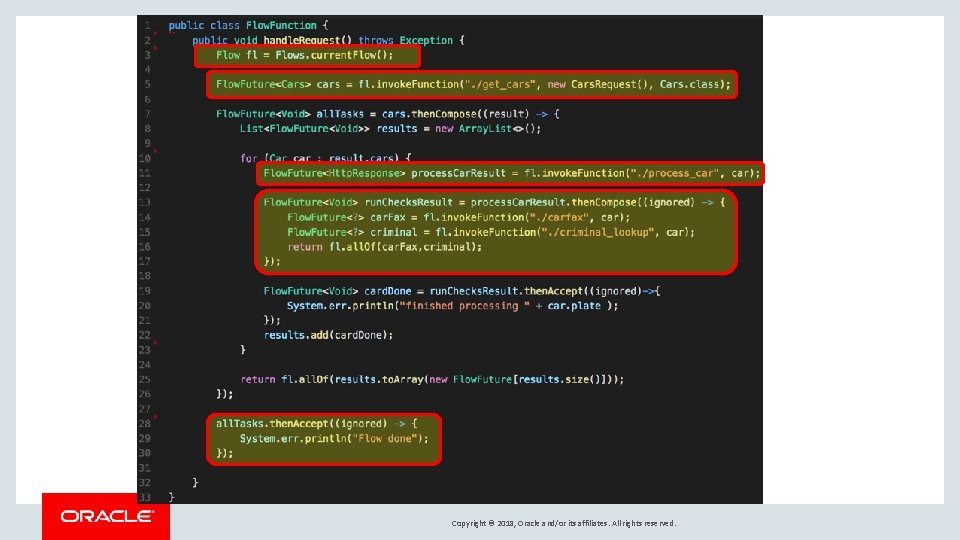The height and width of the screenshot is (540, 960).
Task: Click the "finished processing " string literal
Action: click(464, 306)
